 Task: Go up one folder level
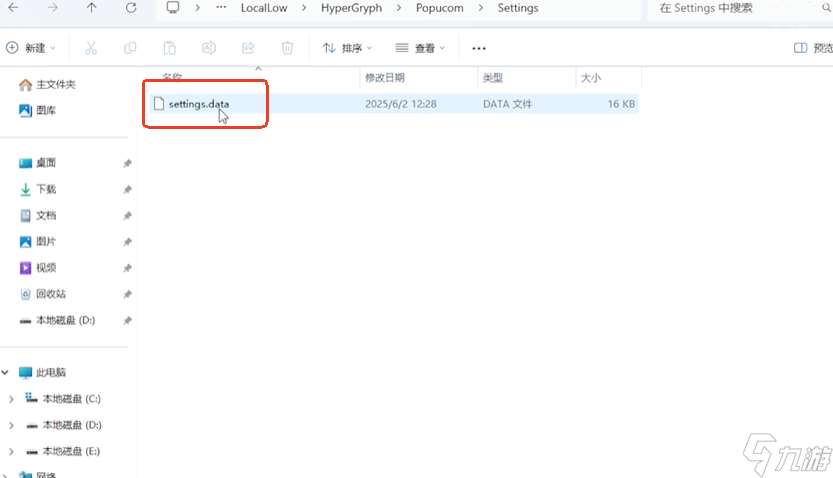tap(92, 8)
